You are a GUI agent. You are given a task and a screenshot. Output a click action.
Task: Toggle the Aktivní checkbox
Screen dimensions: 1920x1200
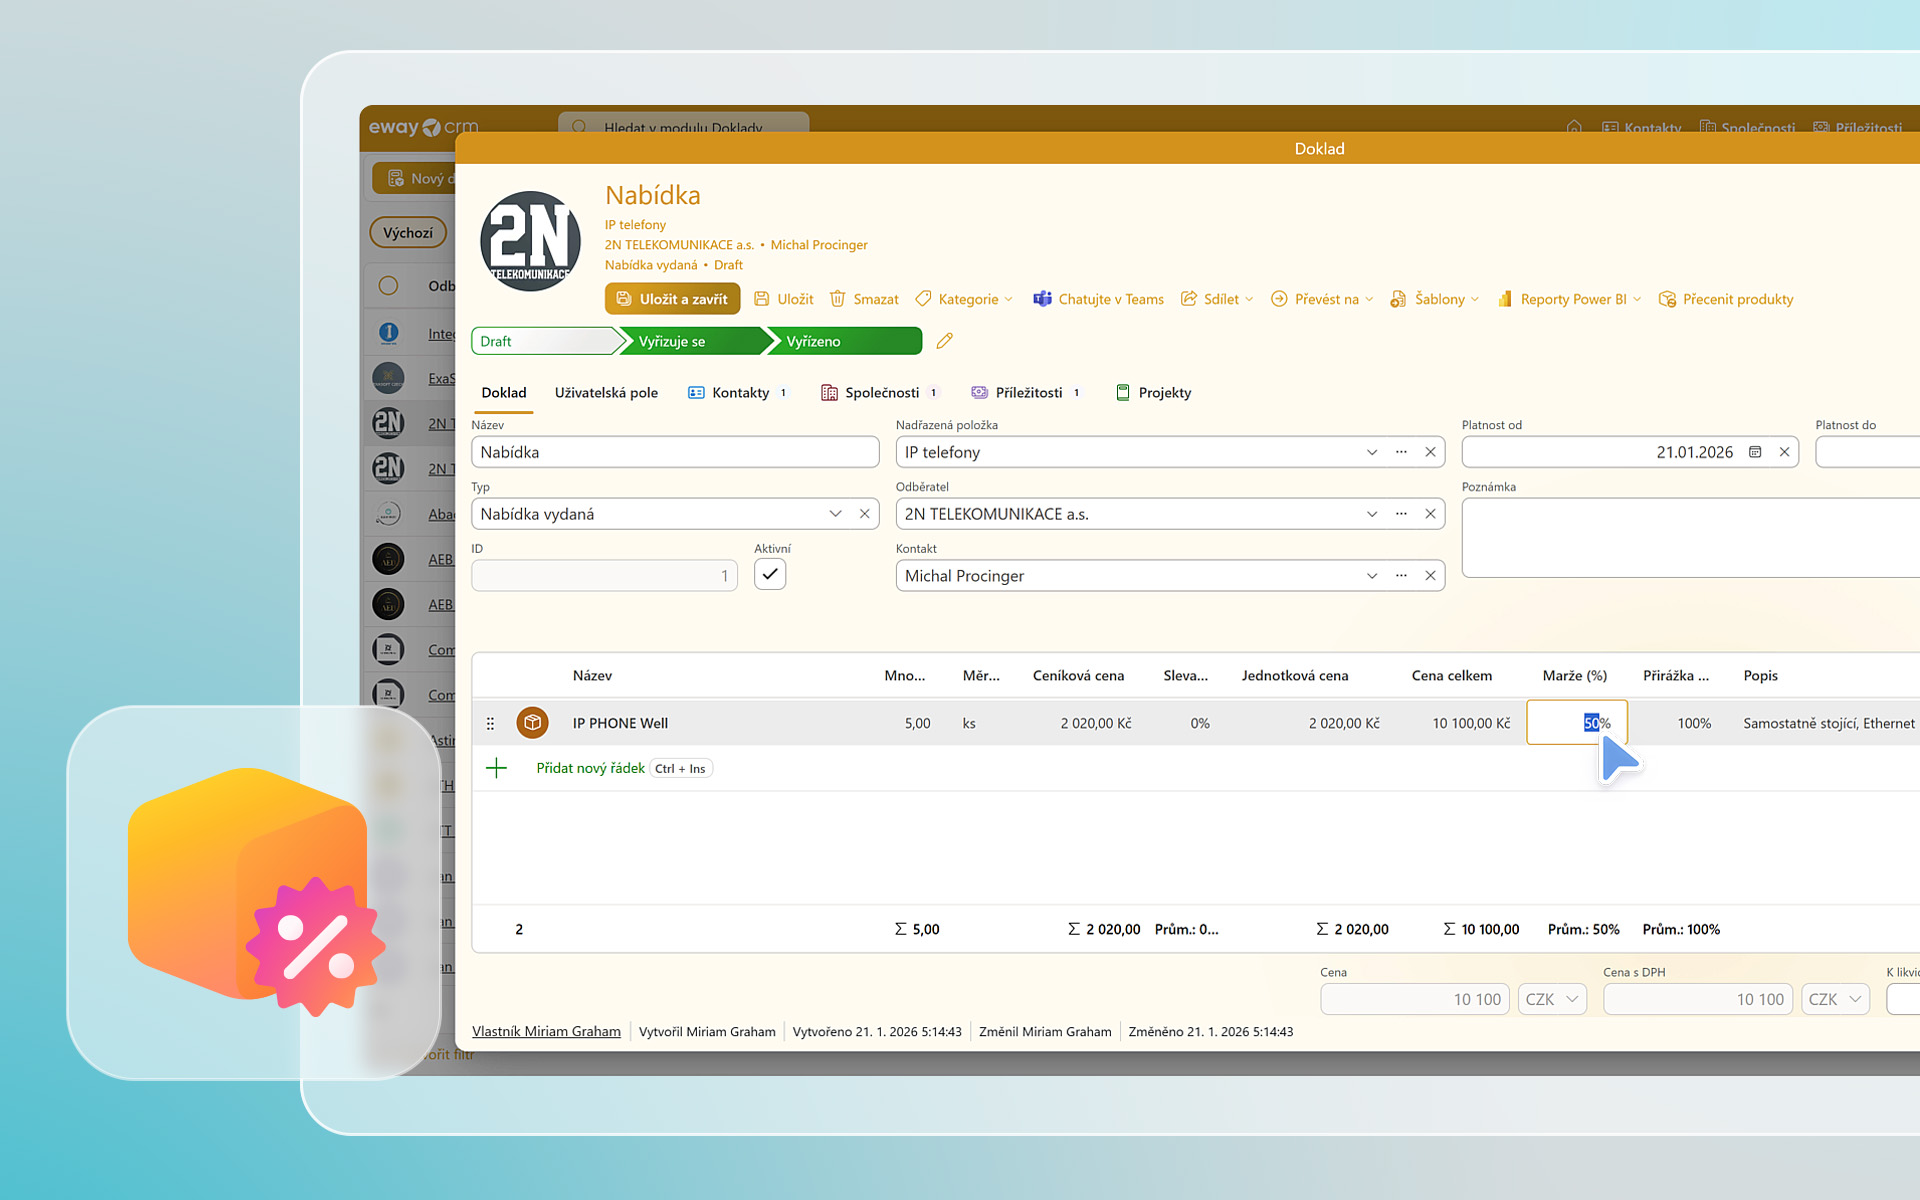[x=770, y=575]
